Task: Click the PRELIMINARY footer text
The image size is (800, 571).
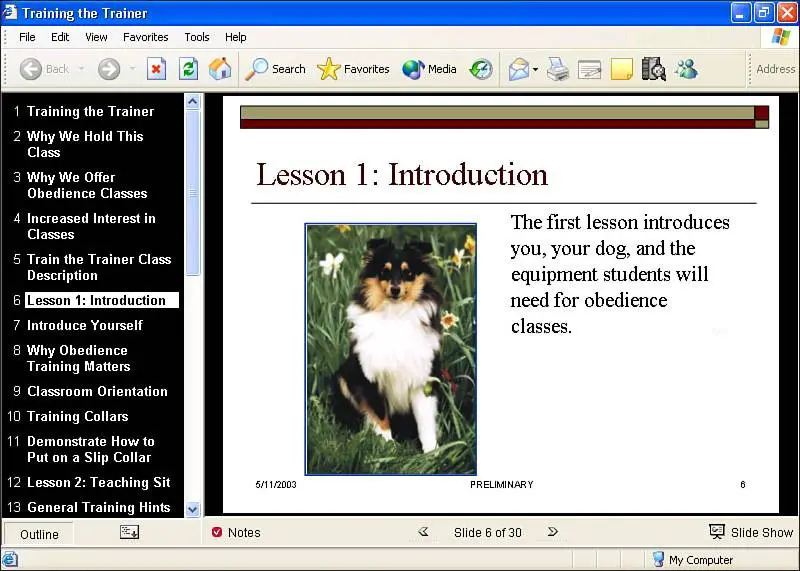Action: 502,484
